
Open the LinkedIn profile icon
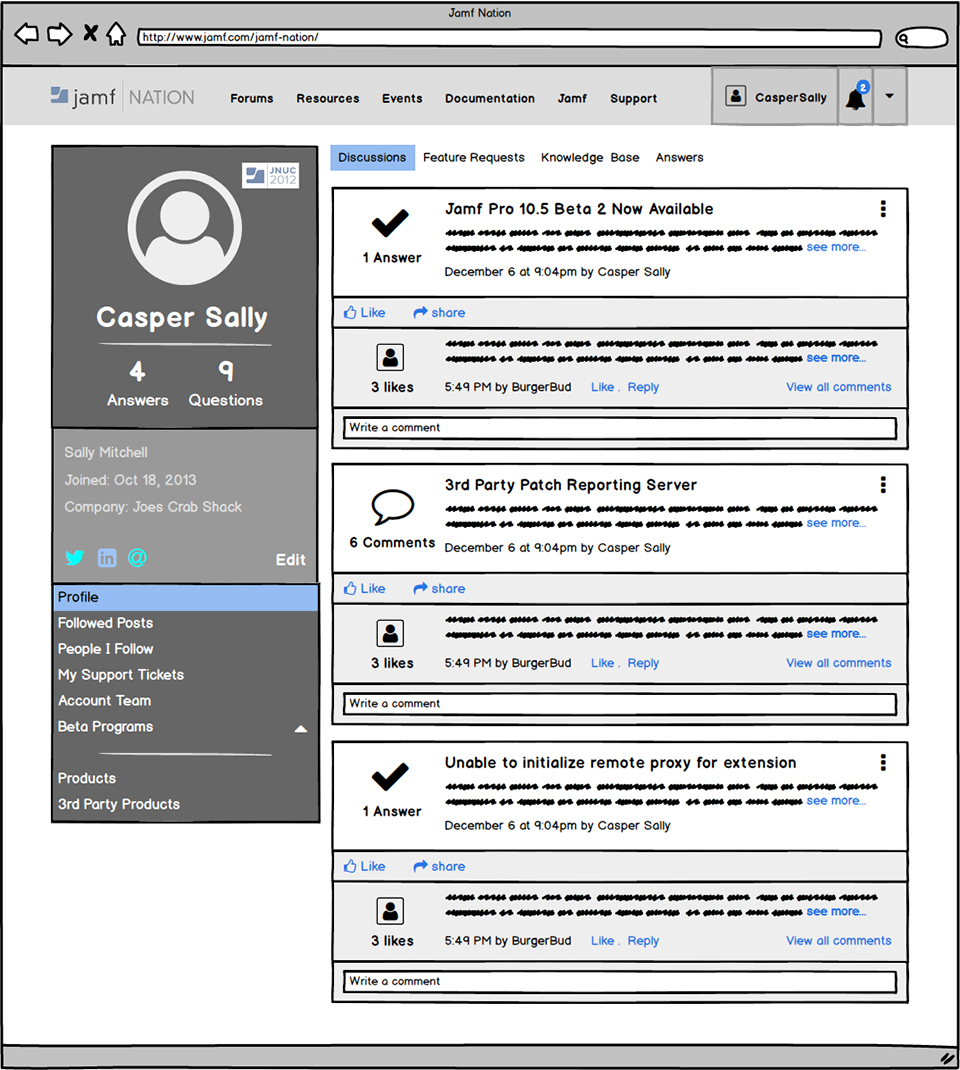106,558
